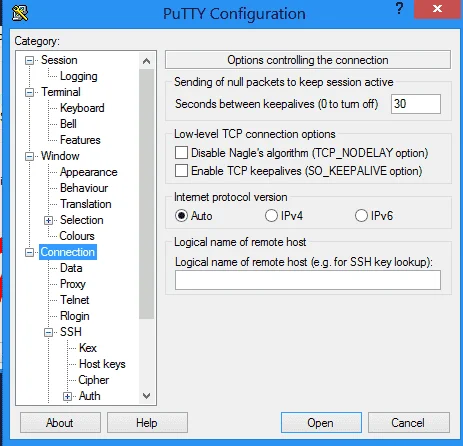
Task: Close the PuTTY Configuration window
Action: pos(437,9)
